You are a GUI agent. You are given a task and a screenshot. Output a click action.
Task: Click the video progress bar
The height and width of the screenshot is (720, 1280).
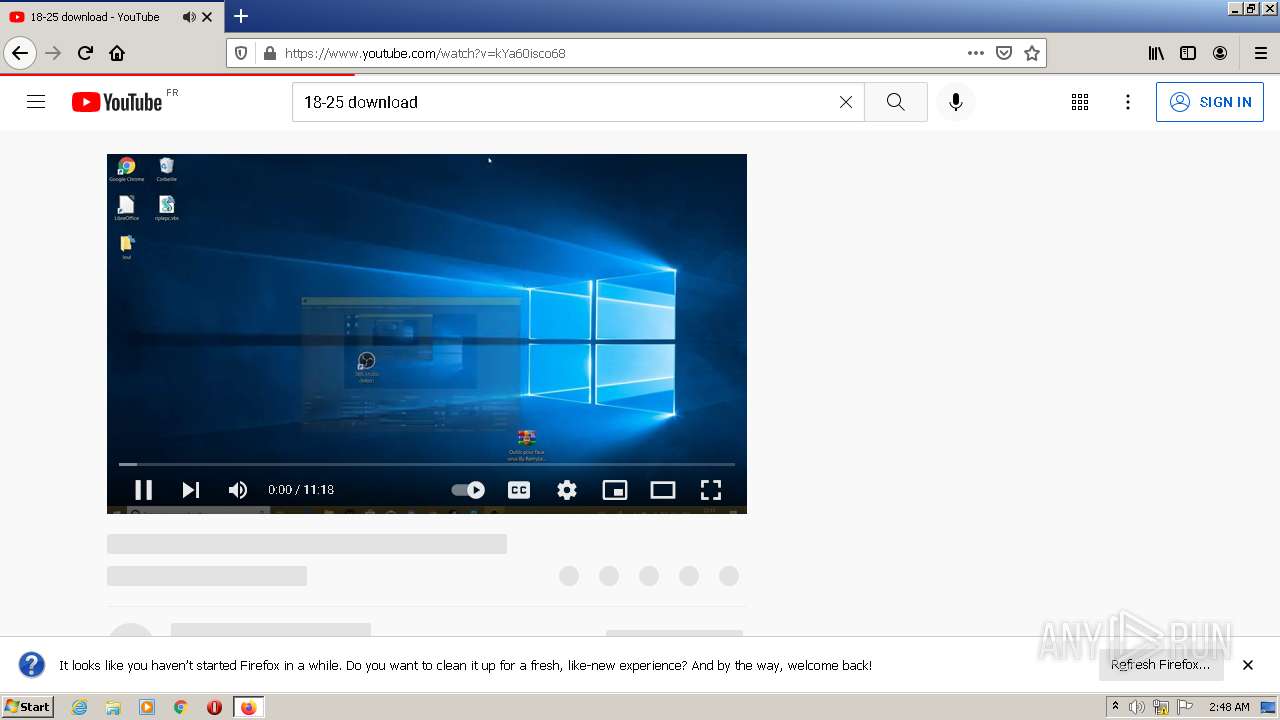427,464
